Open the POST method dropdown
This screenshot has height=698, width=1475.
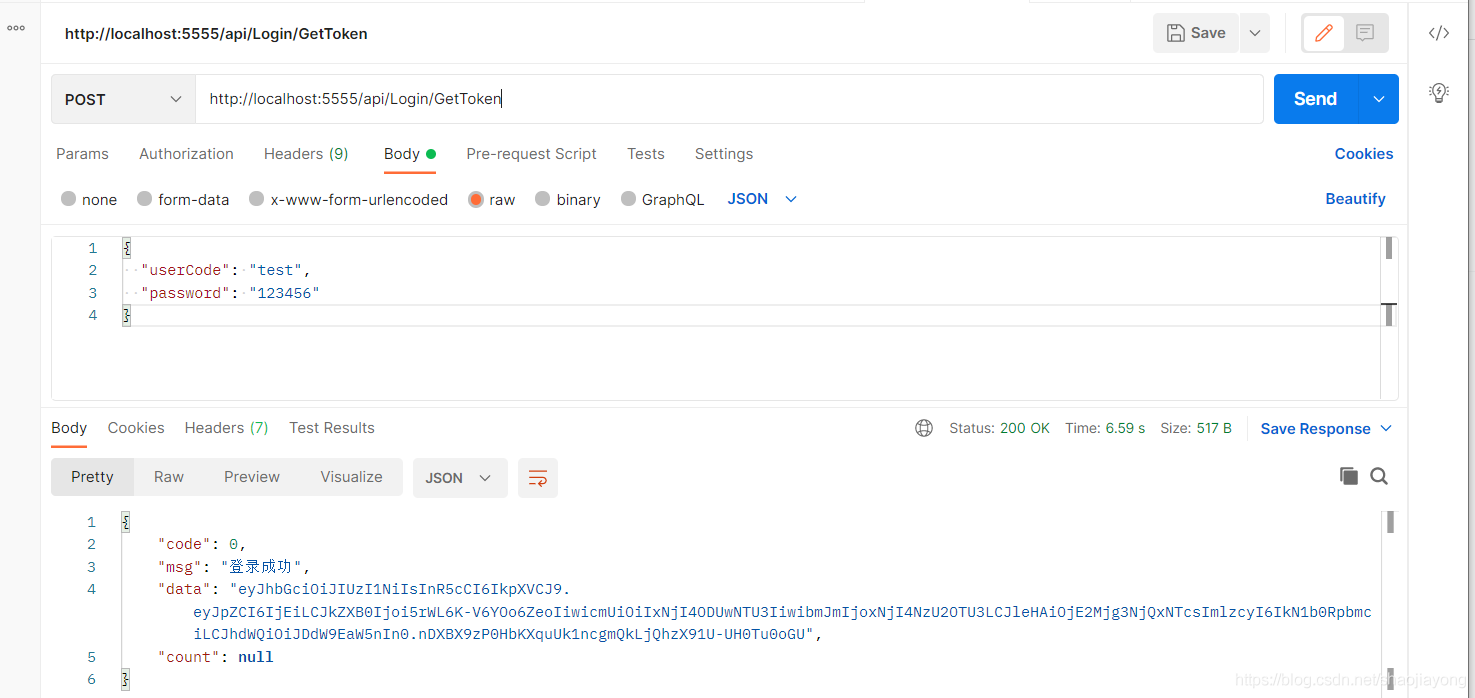pyautogui.click(x=122, y=98)
